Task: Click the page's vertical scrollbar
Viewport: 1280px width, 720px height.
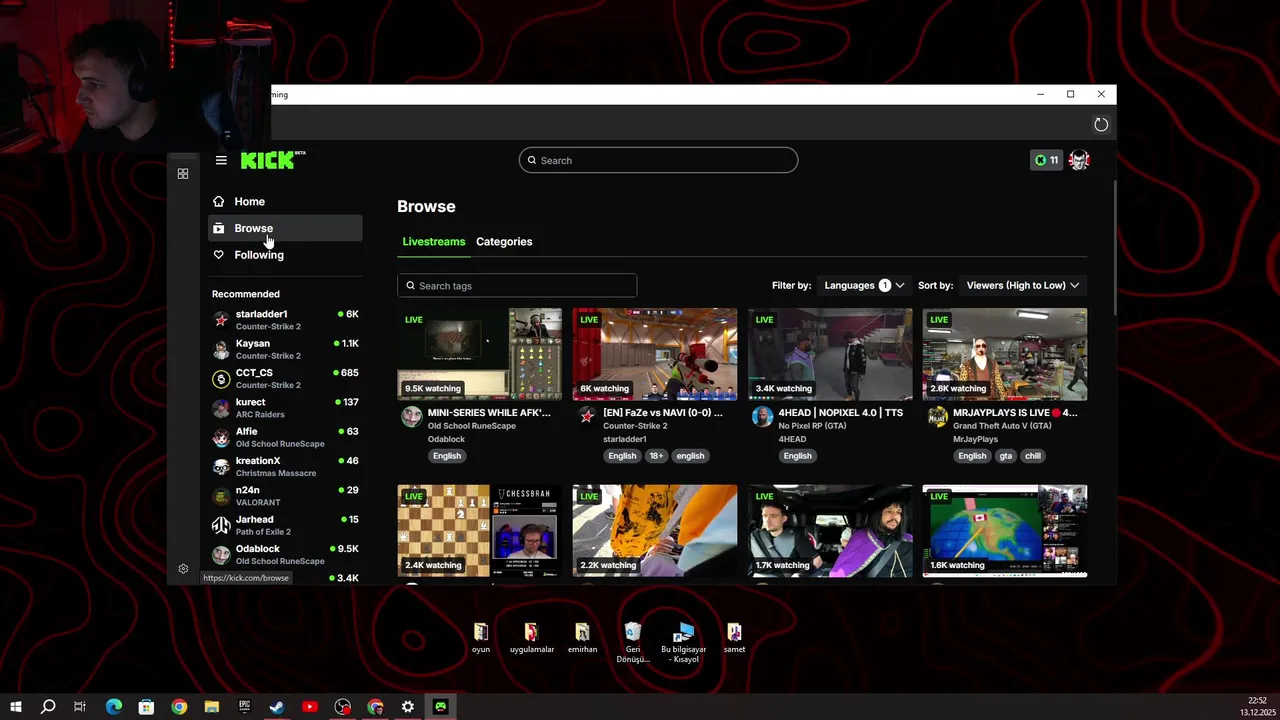Action: click(x=1113, y=250)
